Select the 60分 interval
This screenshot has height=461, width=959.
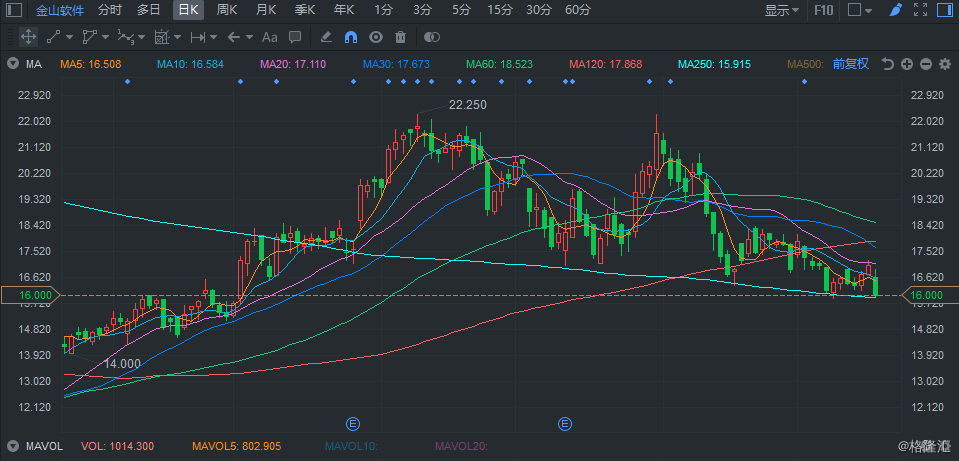coord(578,10)
